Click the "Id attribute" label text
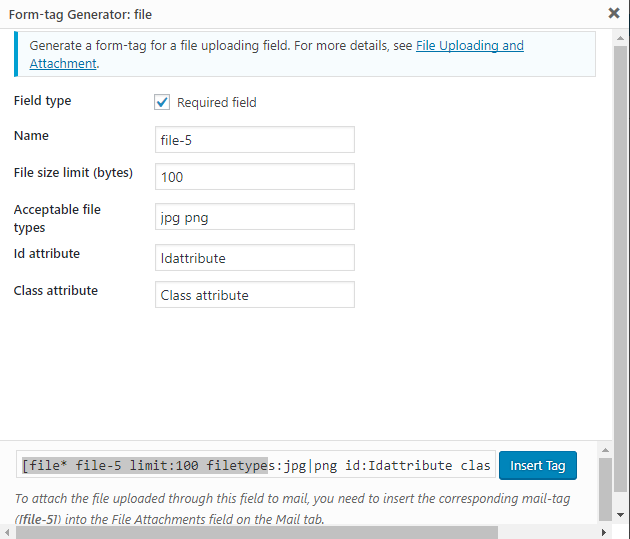The width and height of the screenshot is (630, 539). point(47,254)
